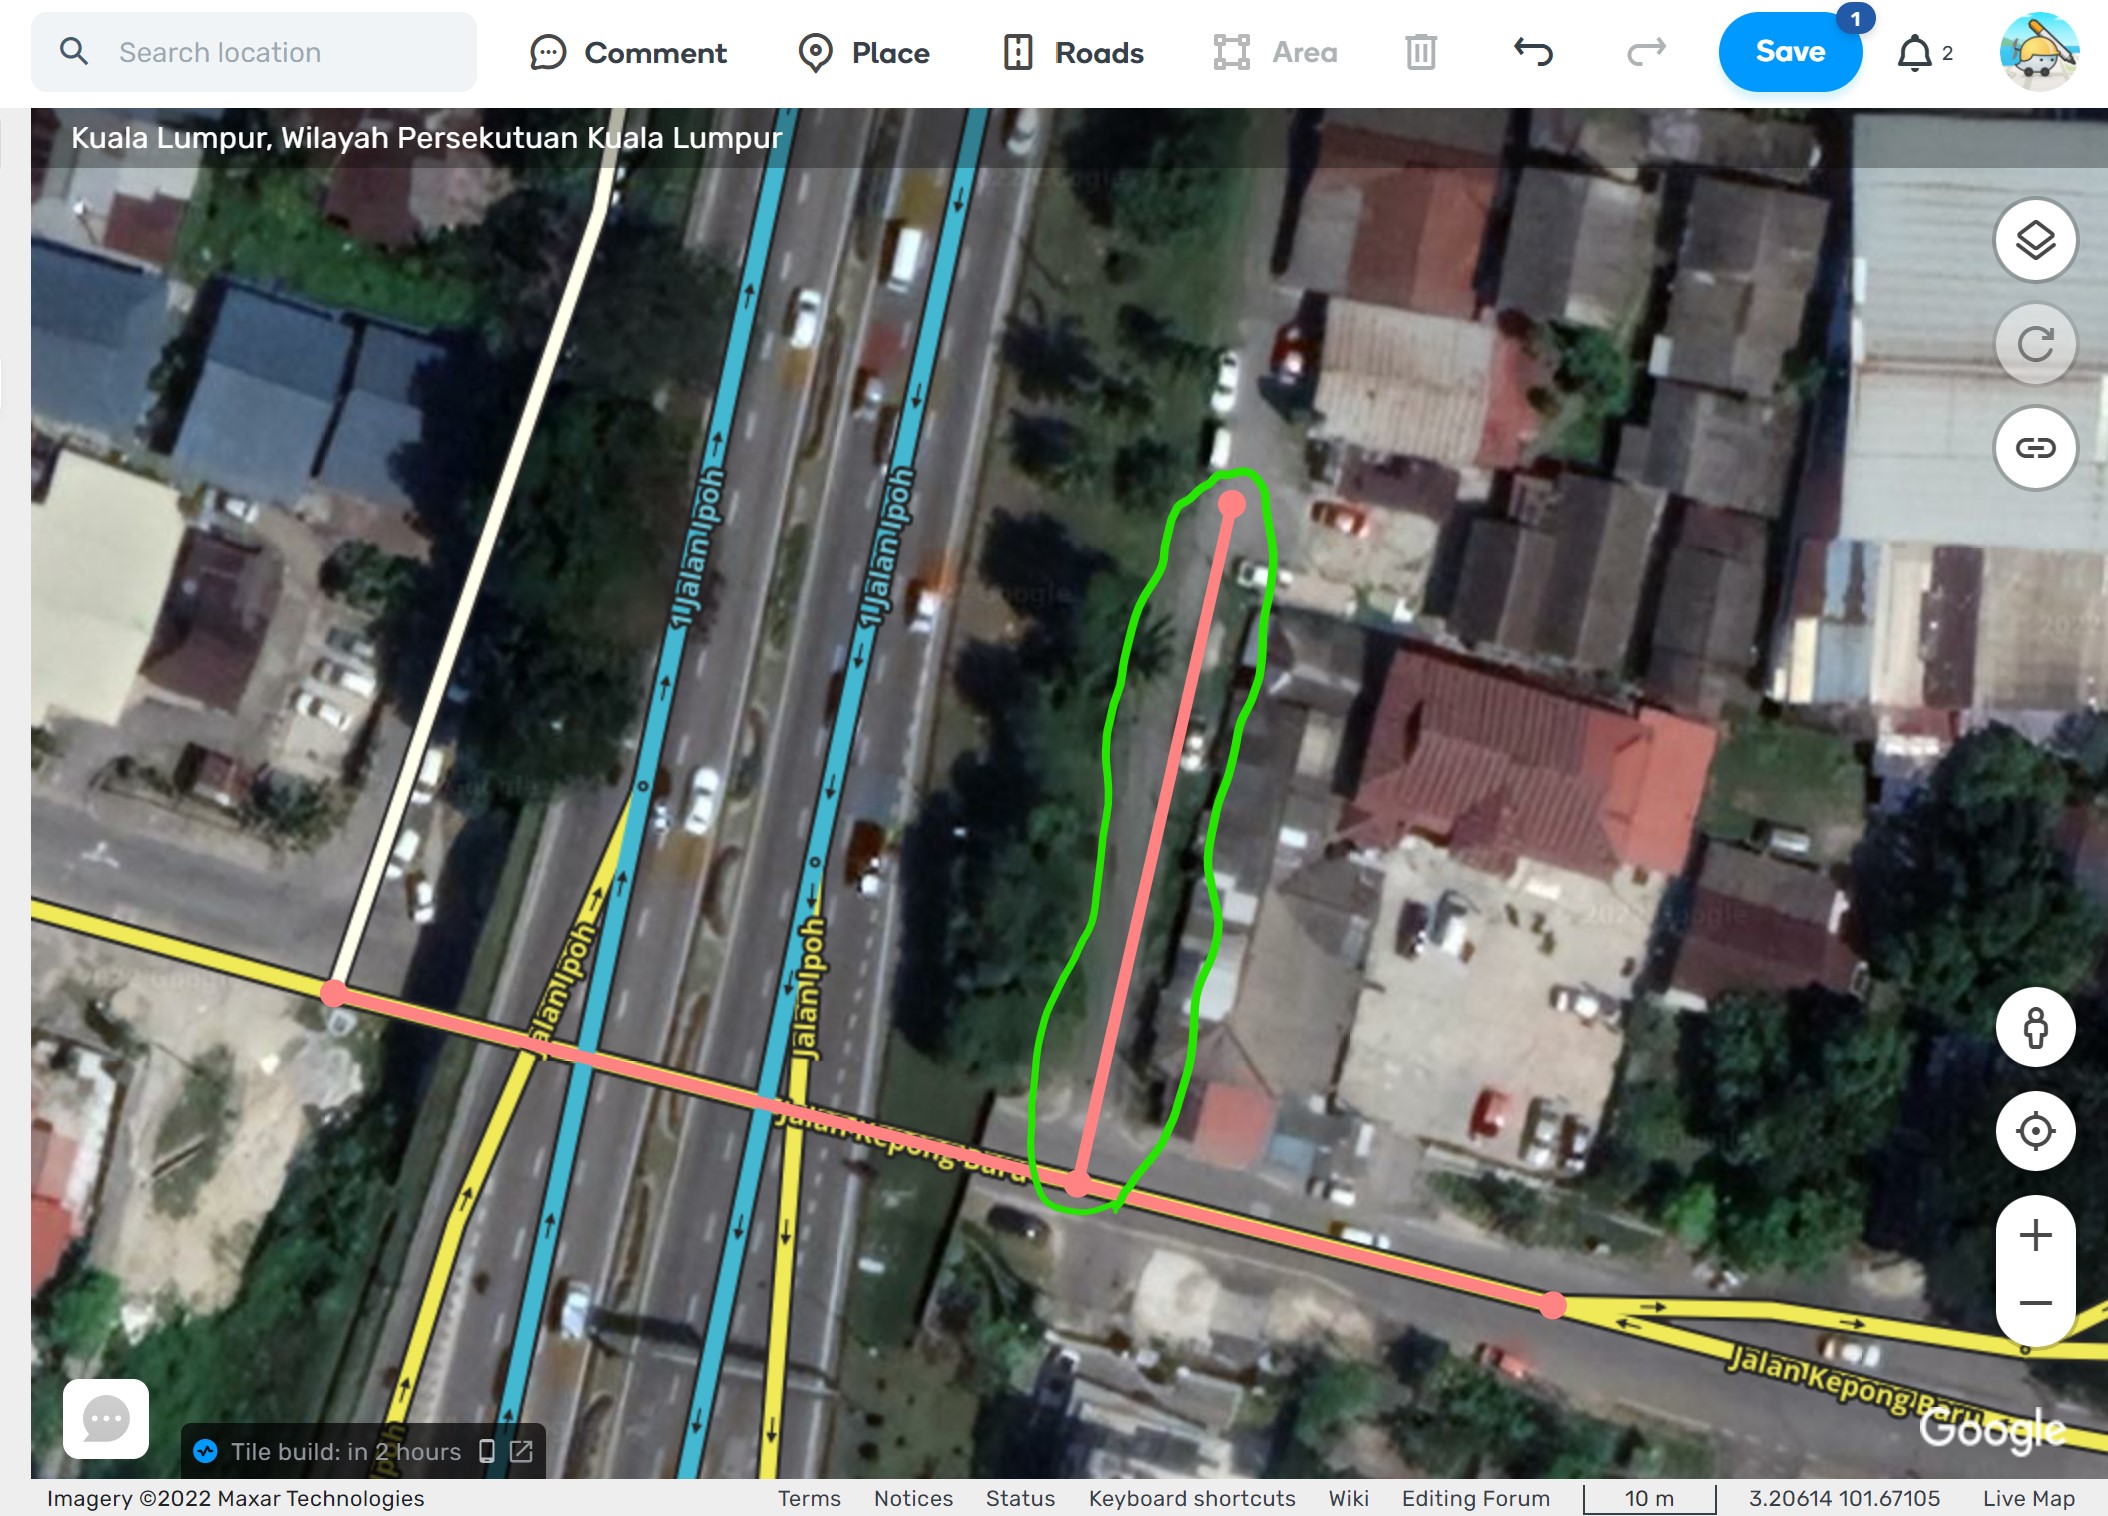Open Keyboard shortcuts link
The height and width of the screenshot is (1516, 2108).
coord(1192,1498)
